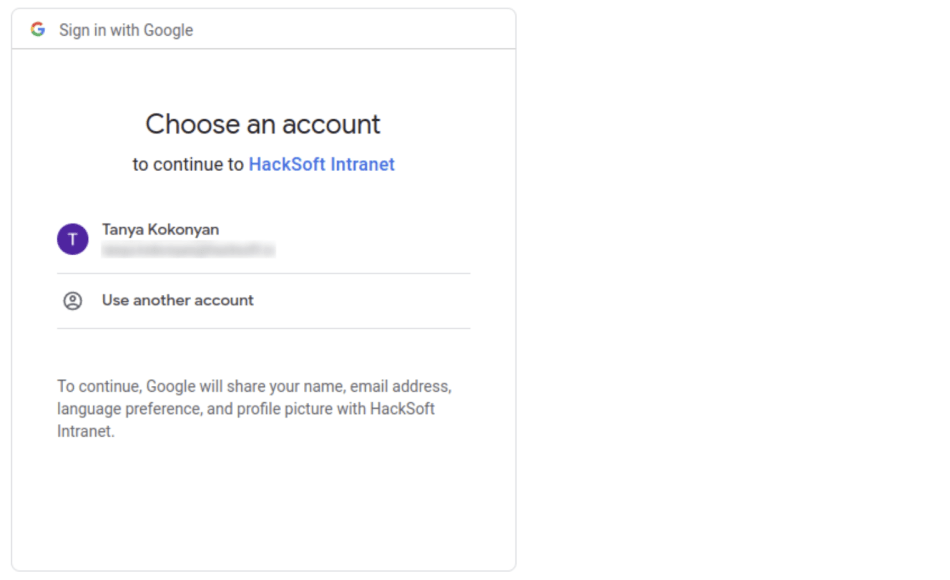Click the person icon for another account
950x580 pixels.
pyautogui.click(x=73, y=301)
